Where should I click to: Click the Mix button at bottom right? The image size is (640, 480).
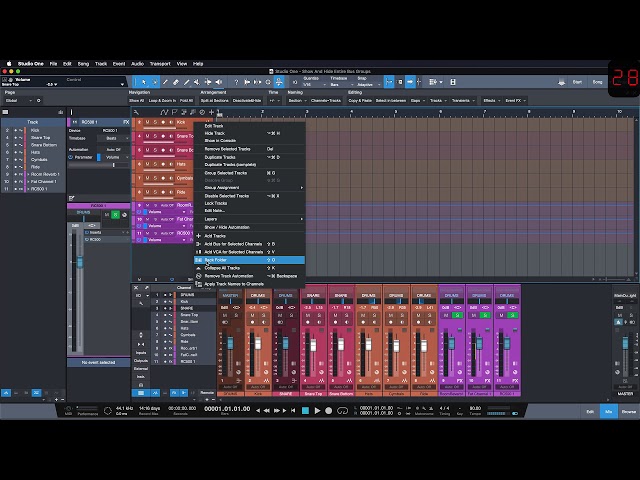(609, 411)
